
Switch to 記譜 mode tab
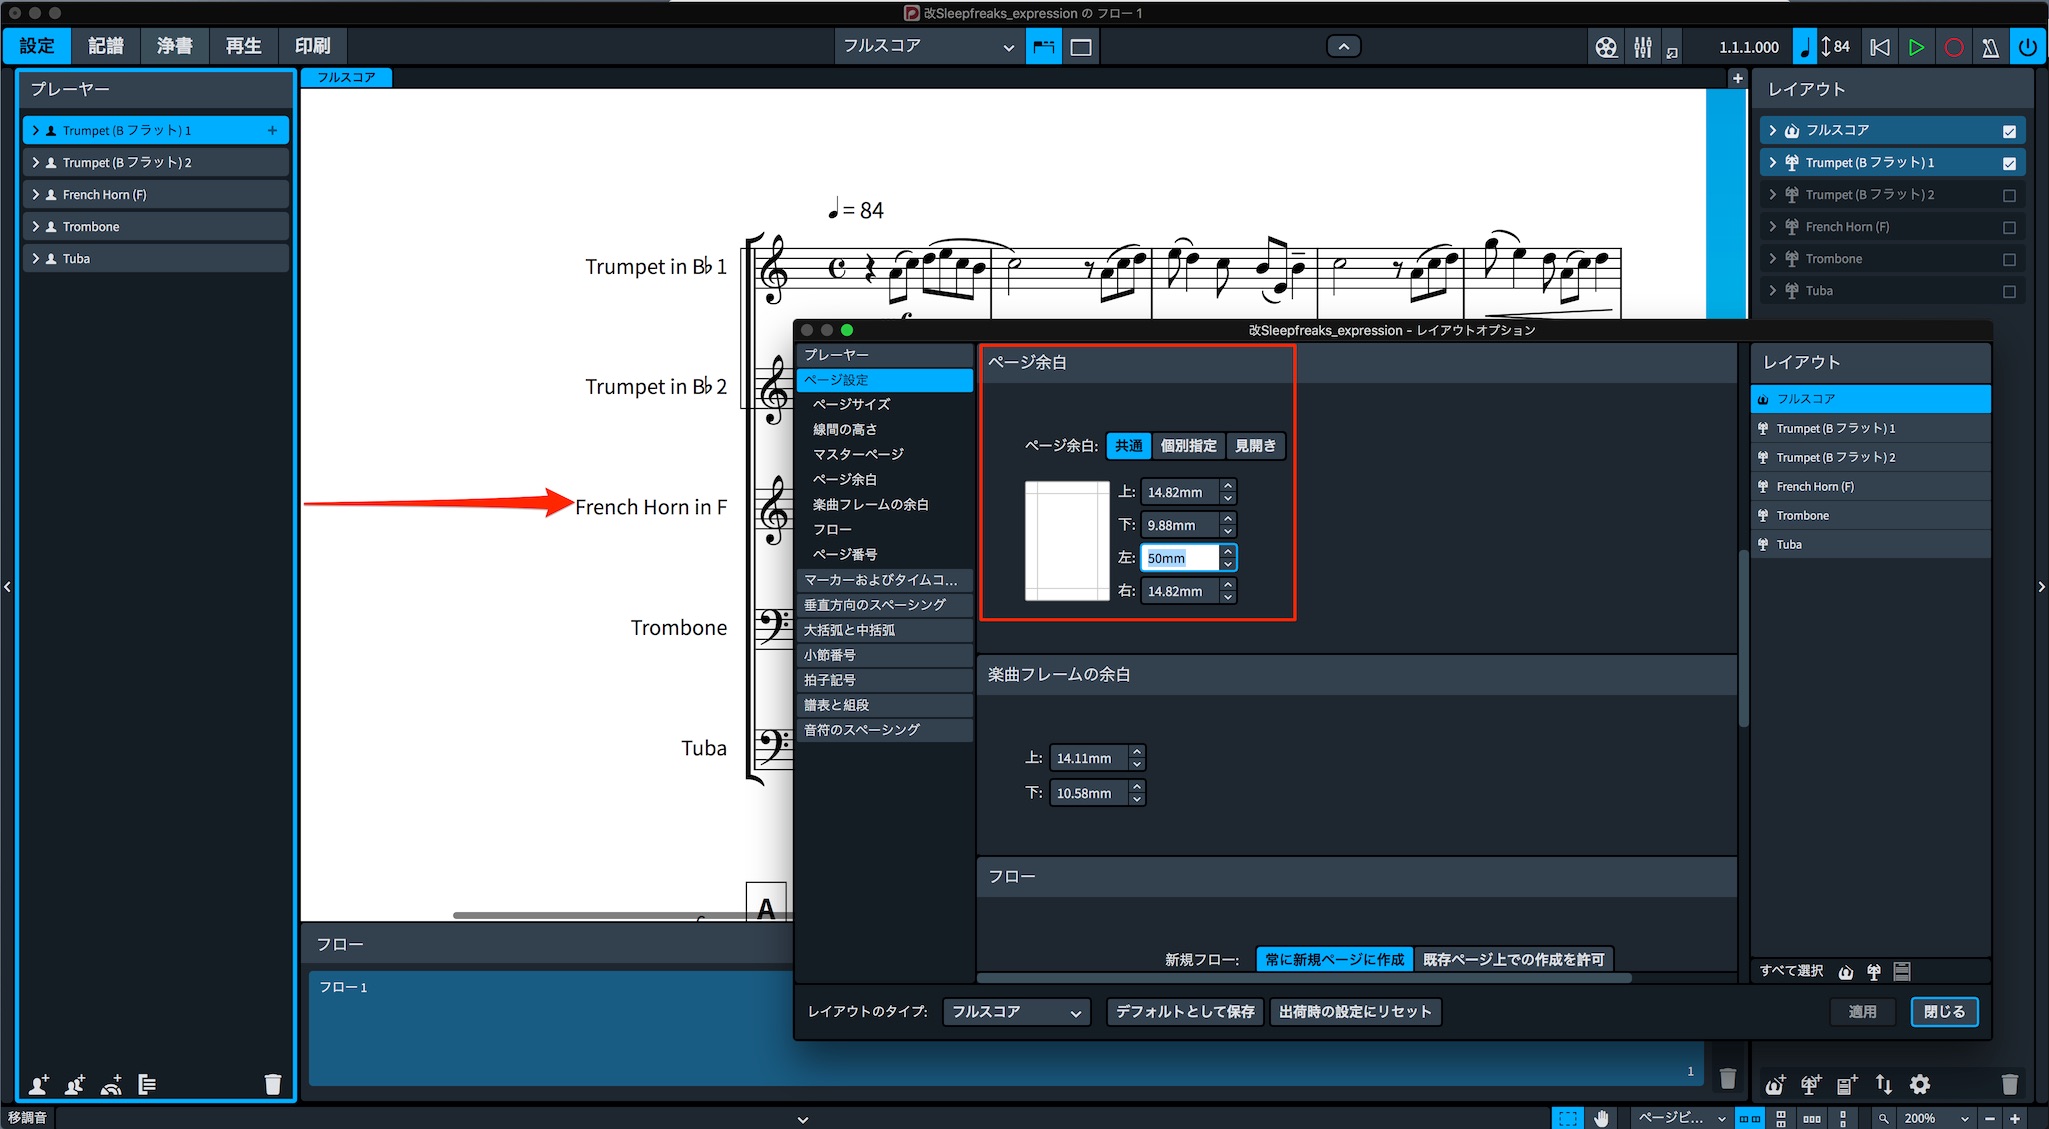pos(106,46)
